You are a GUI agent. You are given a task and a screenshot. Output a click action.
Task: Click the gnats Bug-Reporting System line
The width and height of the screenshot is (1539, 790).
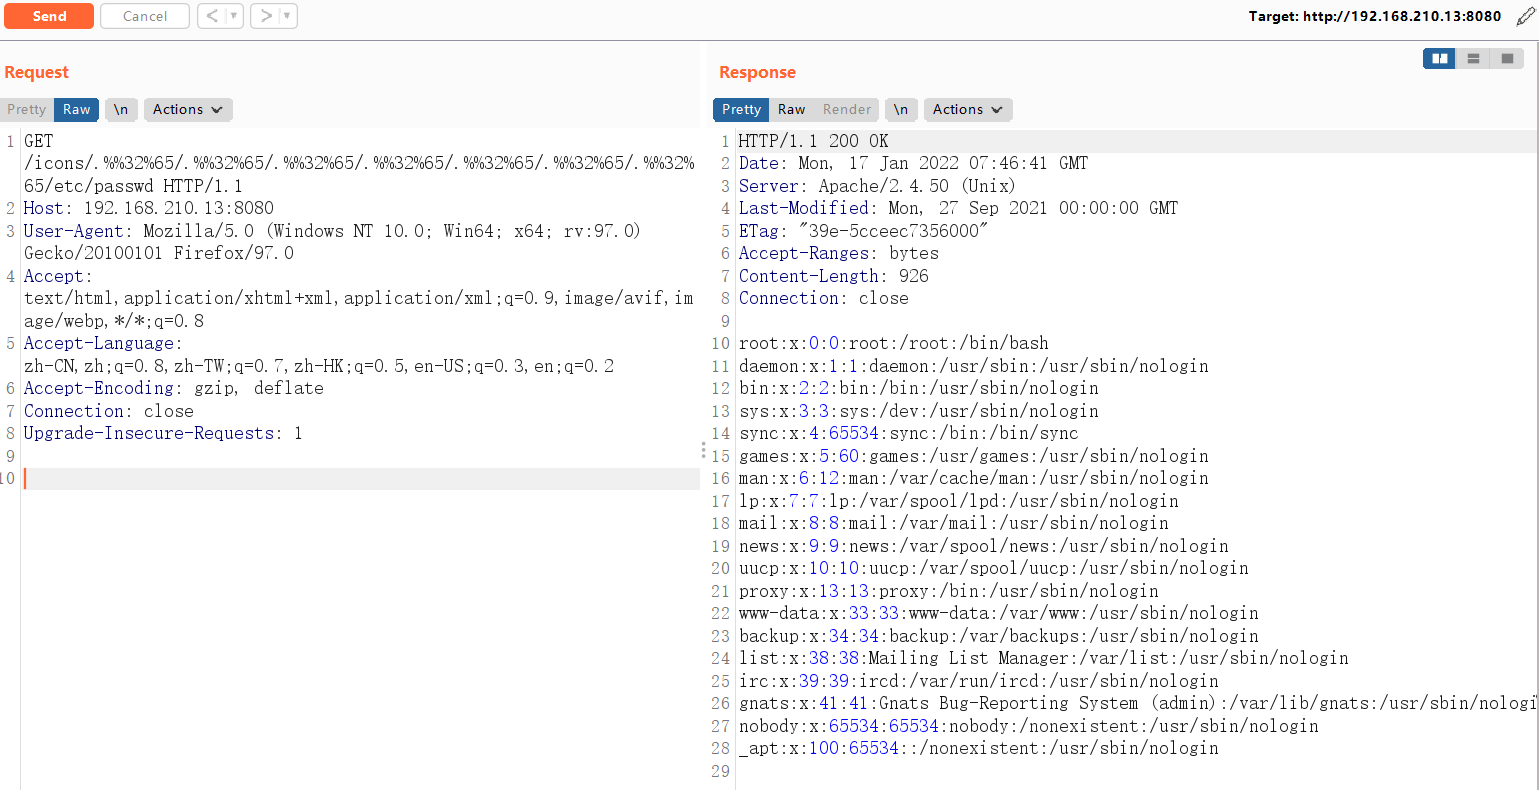tap(1137, 703)
